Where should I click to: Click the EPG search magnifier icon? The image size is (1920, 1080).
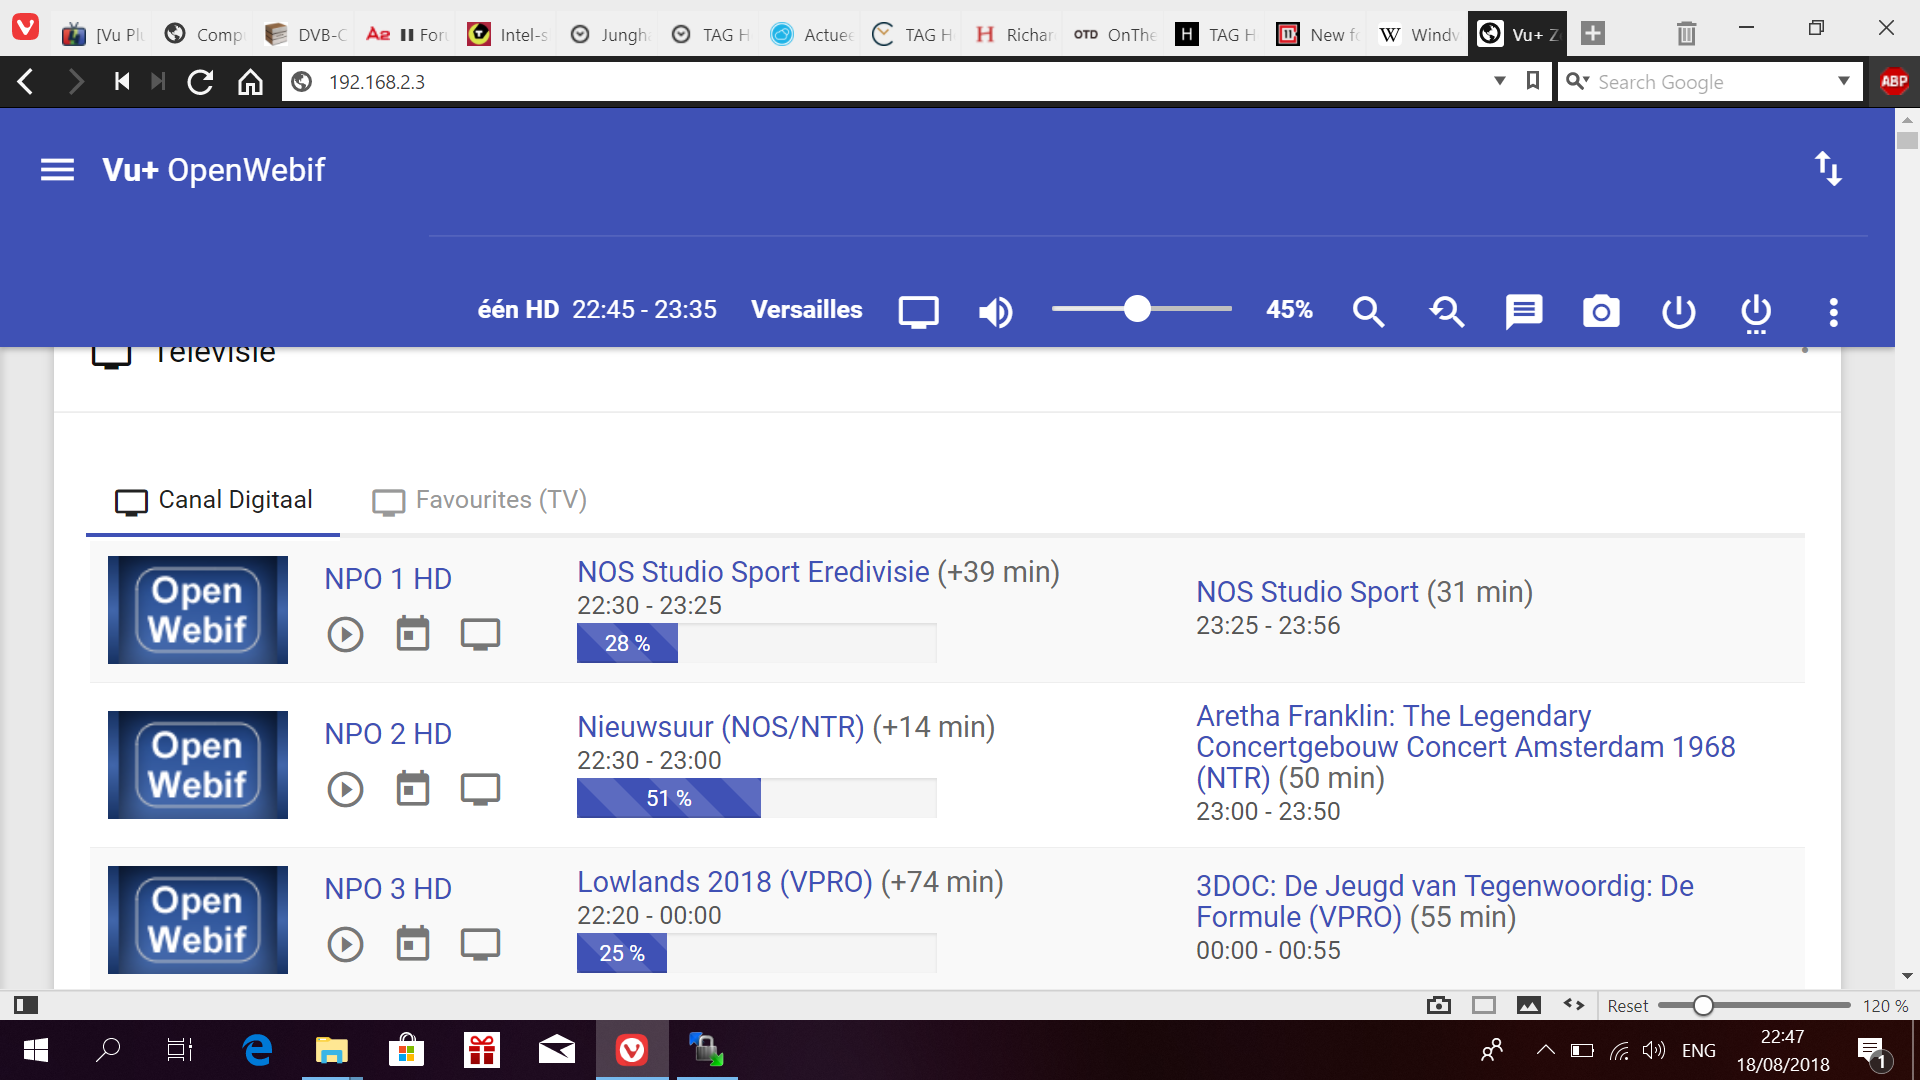1368,312
